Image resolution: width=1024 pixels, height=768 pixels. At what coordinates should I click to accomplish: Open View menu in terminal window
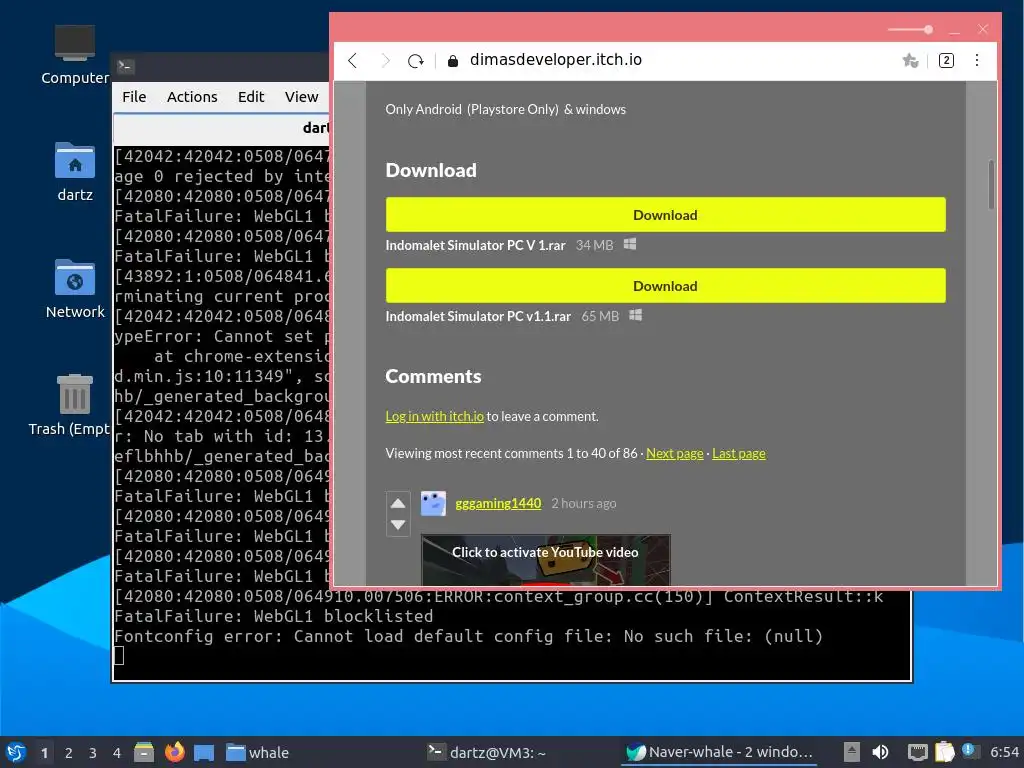tap(301, 97)
